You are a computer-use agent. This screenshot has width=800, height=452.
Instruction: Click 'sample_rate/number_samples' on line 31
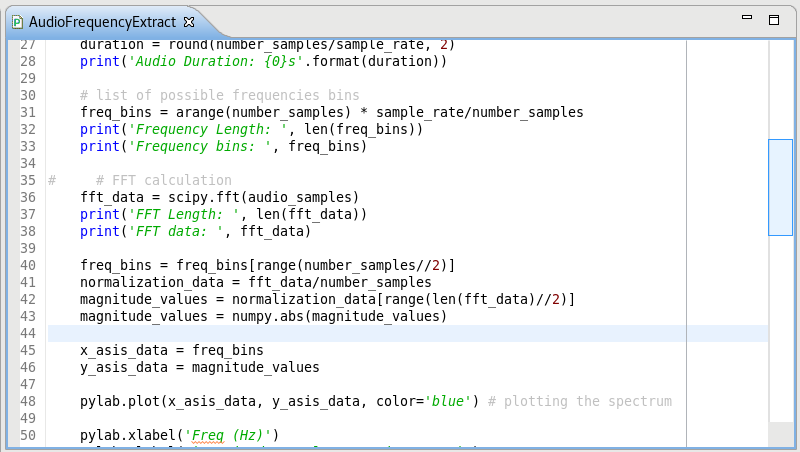tap(480, 112)
